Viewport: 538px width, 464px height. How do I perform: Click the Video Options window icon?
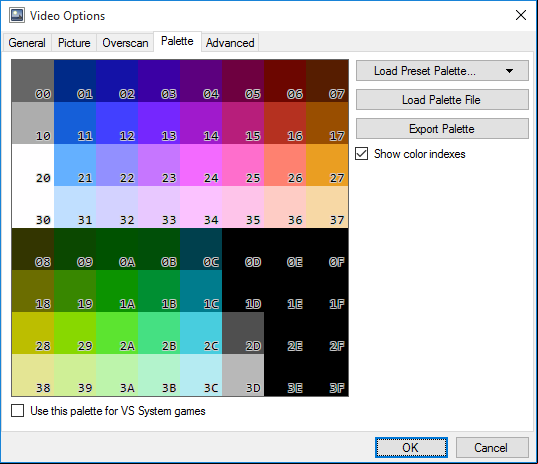click(17, 15)
